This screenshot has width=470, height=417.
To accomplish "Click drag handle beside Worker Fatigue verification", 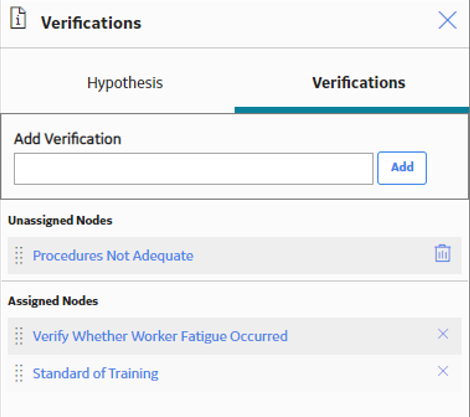I will 19,336.
